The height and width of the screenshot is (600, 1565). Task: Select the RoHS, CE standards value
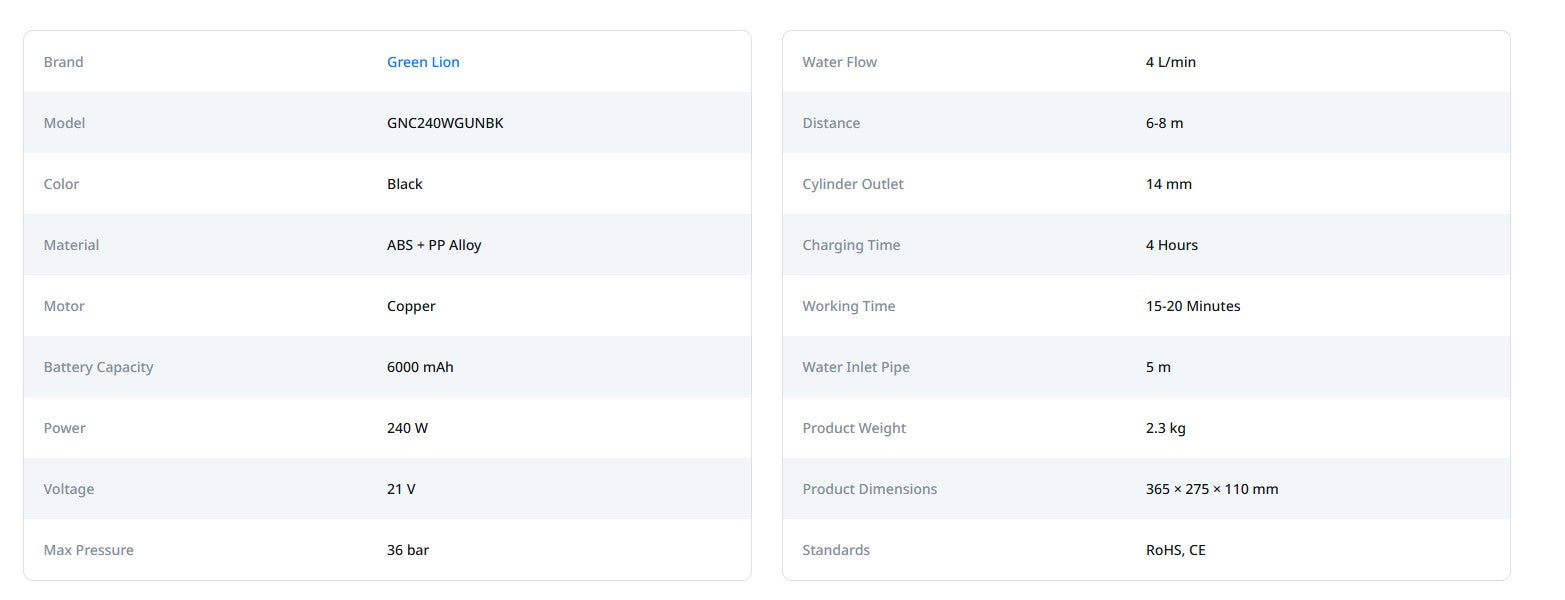(x=1175, y=550)
